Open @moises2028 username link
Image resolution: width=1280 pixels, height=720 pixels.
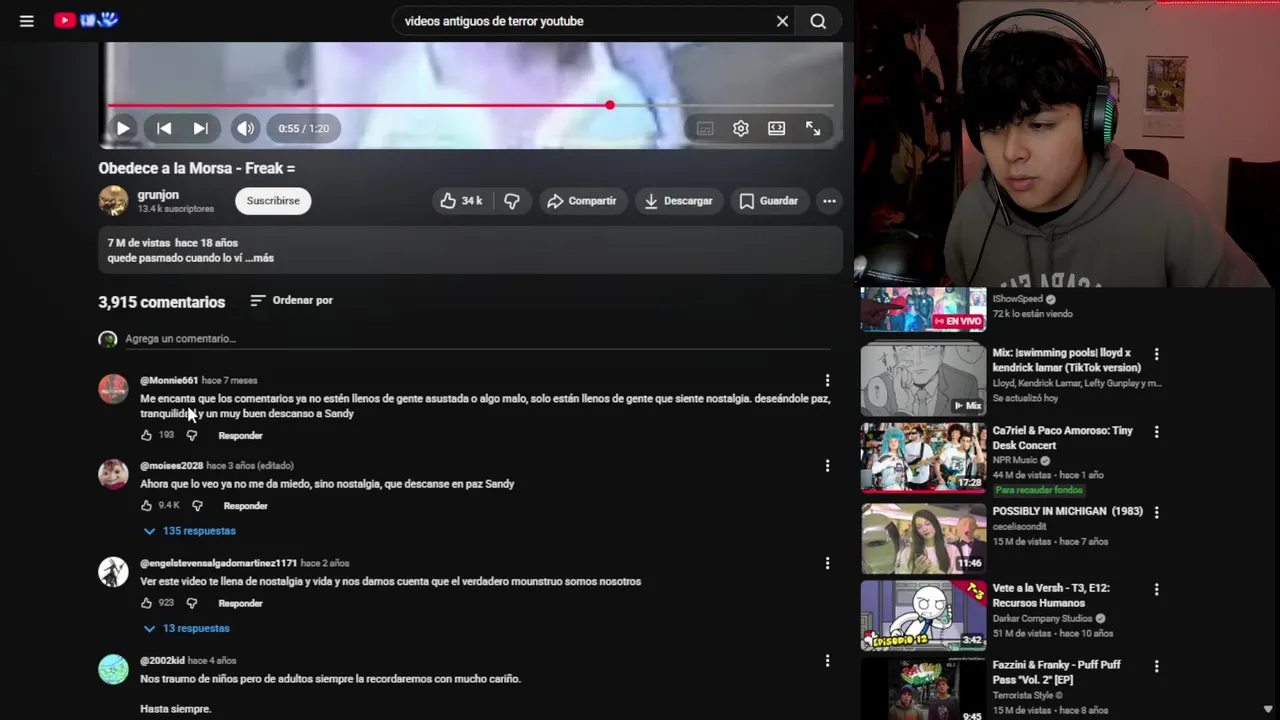coord(171,466)
